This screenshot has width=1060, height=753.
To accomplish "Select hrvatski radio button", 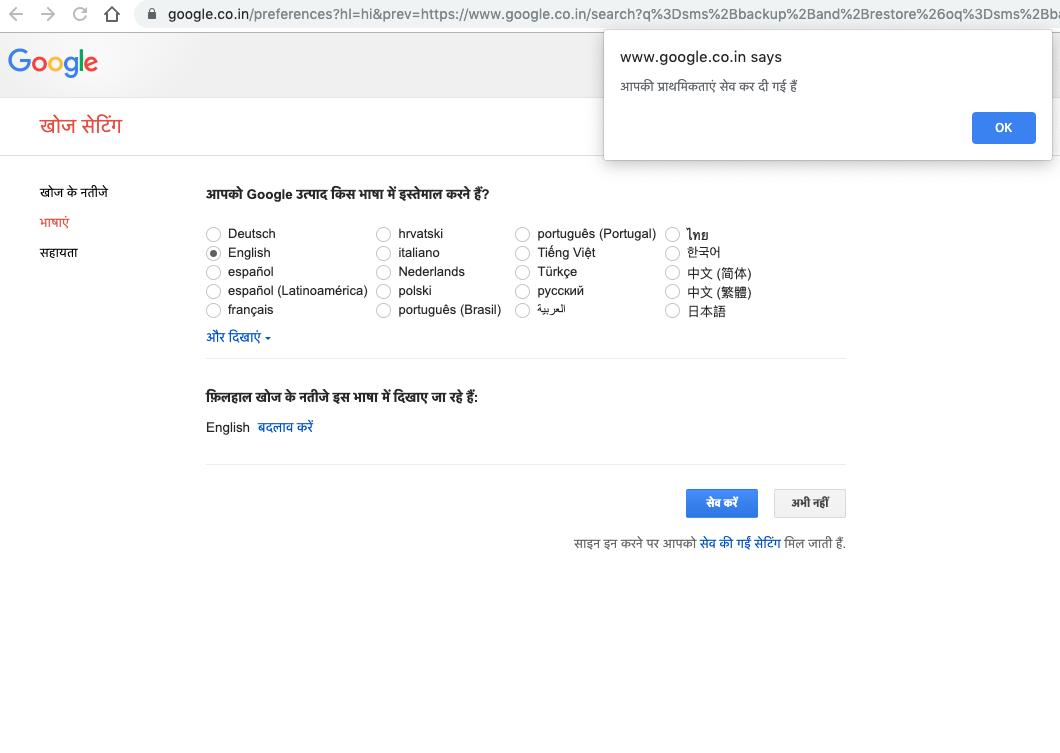I will [383, 234].
